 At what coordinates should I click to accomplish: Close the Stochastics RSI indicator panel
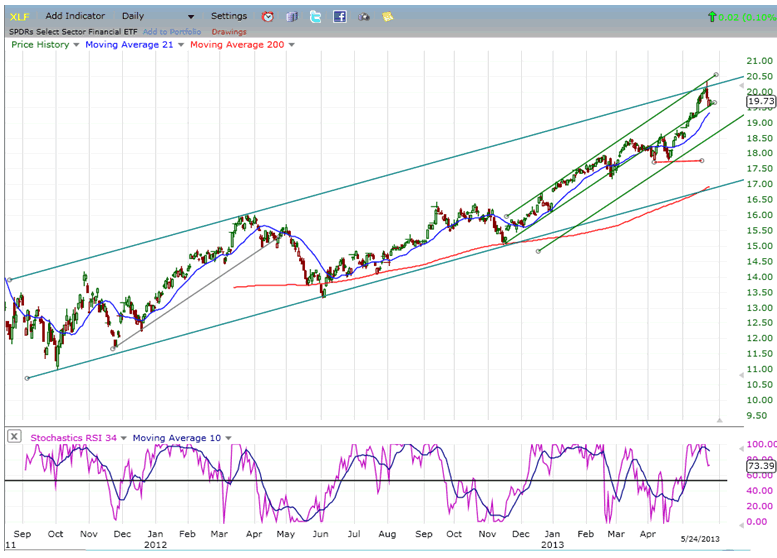pyautogui.click(x=15, y=437)
